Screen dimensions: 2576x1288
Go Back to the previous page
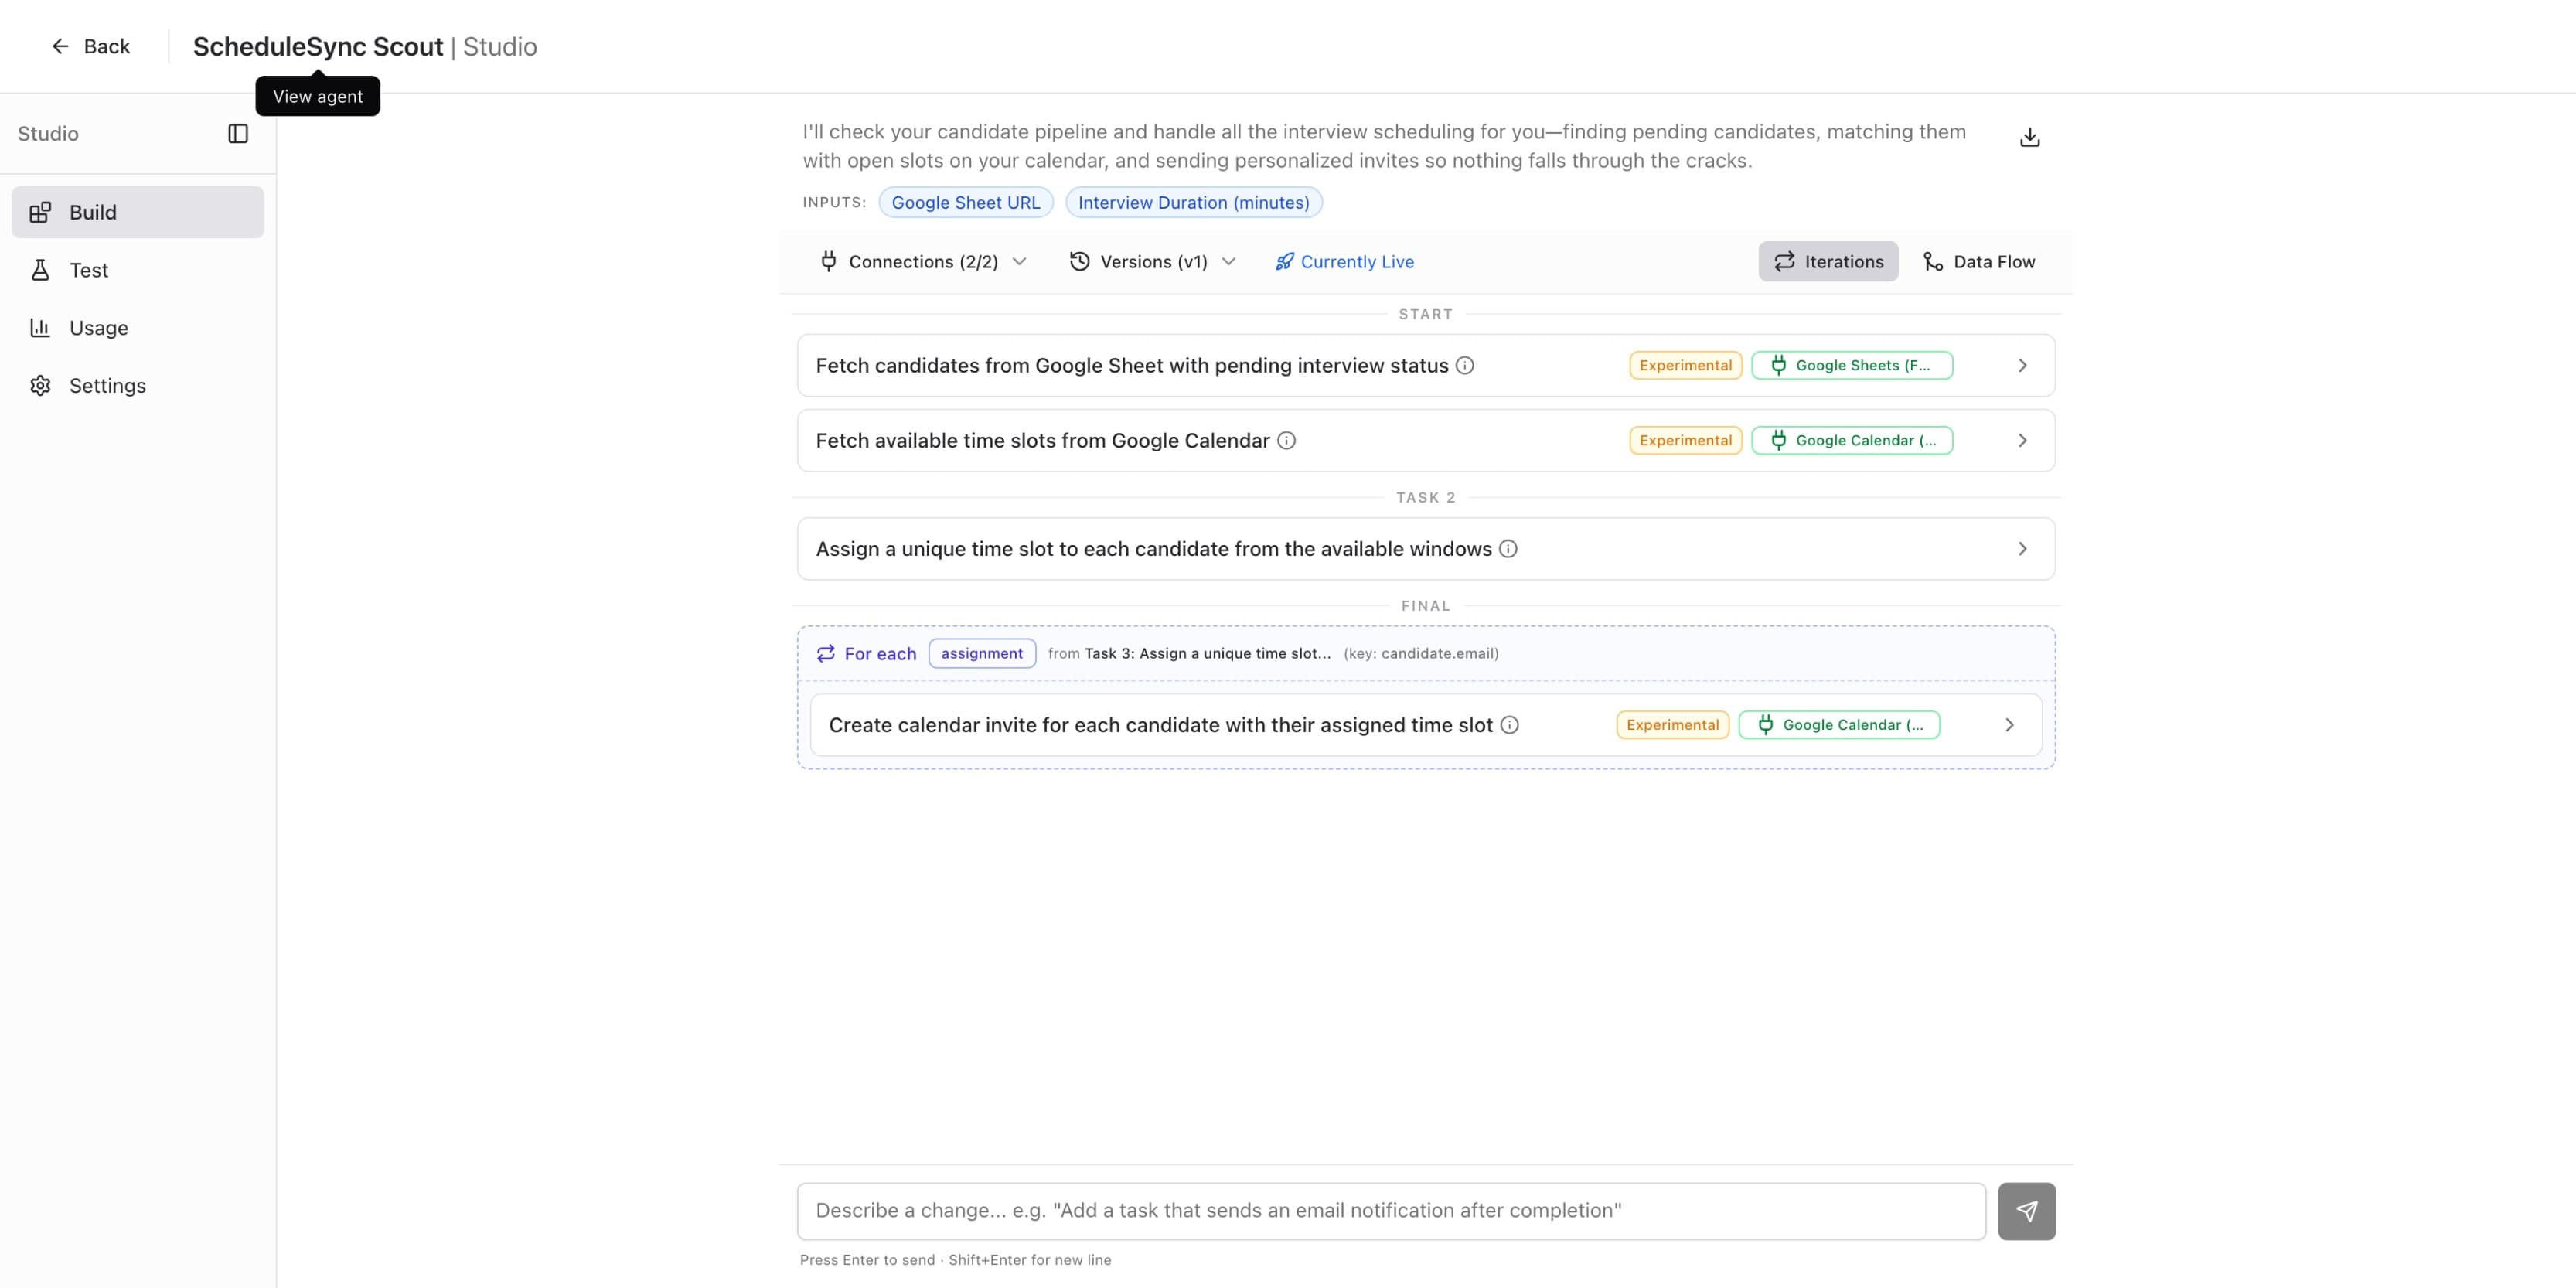coord(91,46)
